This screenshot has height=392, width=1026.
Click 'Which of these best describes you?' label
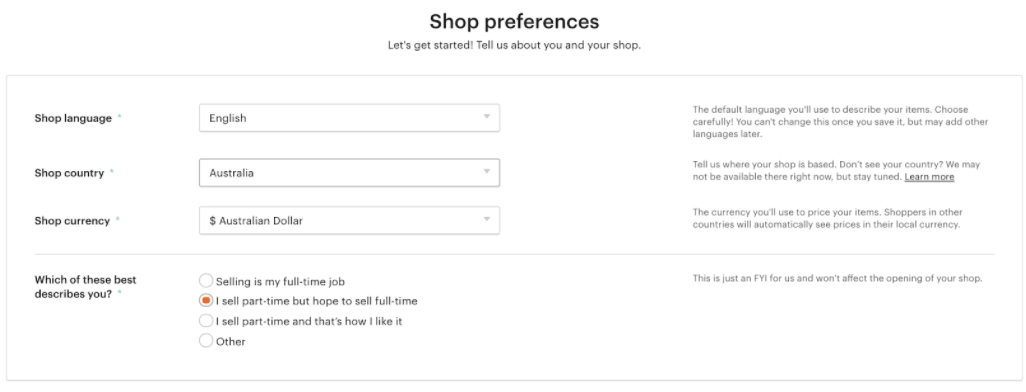[x=85, y=287]
